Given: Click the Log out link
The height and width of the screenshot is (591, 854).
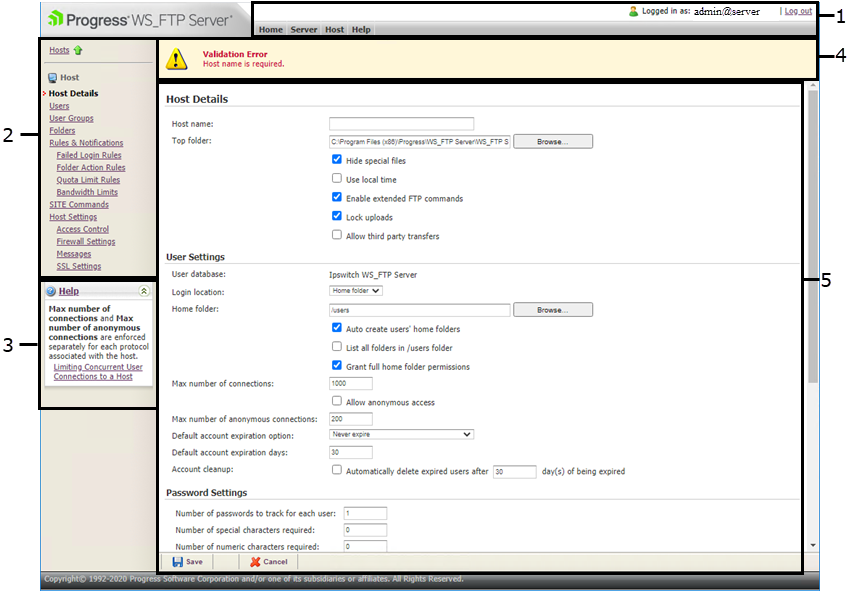Looking at the screenshot, I should click(x=798, y=11).
